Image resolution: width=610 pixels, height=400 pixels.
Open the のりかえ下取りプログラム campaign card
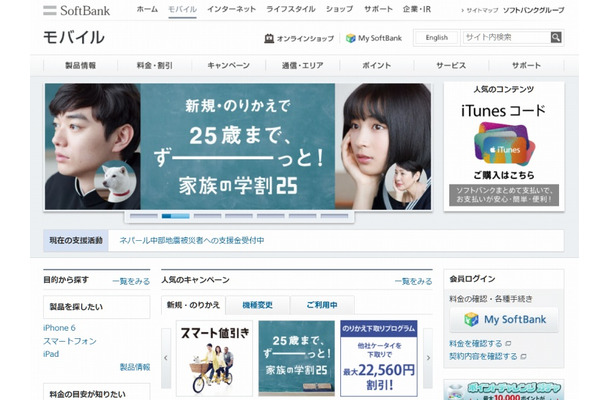(379, 358)
